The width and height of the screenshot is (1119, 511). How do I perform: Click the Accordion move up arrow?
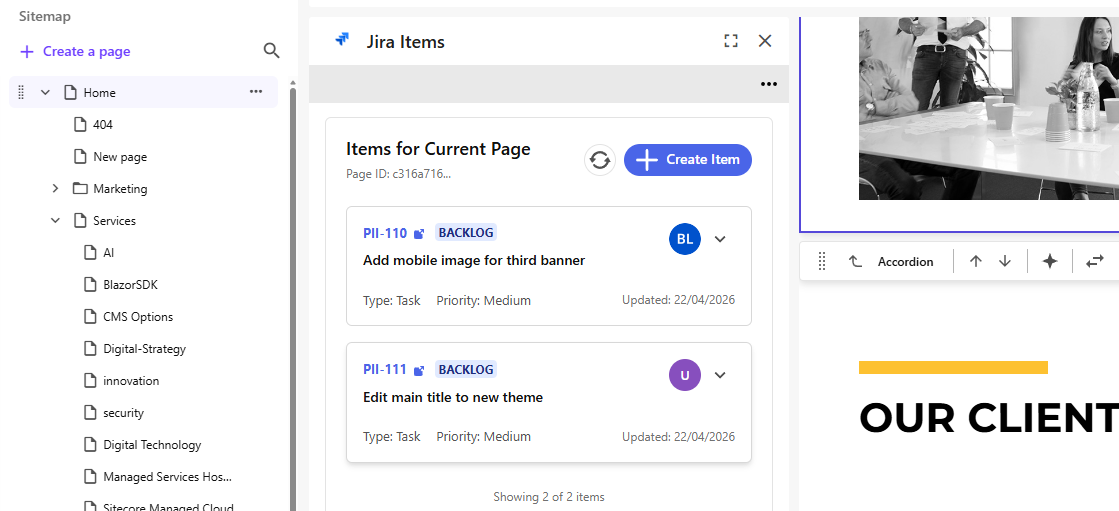975,261
